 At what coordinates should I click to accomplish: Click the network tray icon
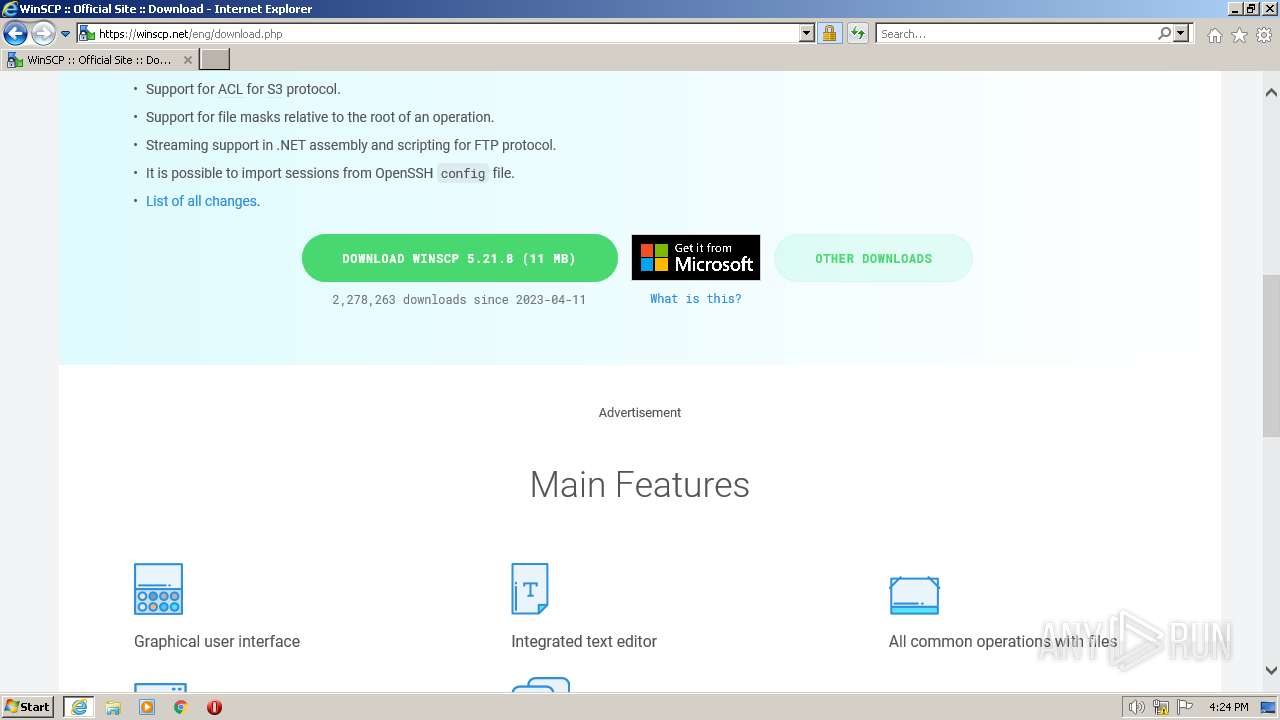pyautogui.click(x=1161, y=707)
